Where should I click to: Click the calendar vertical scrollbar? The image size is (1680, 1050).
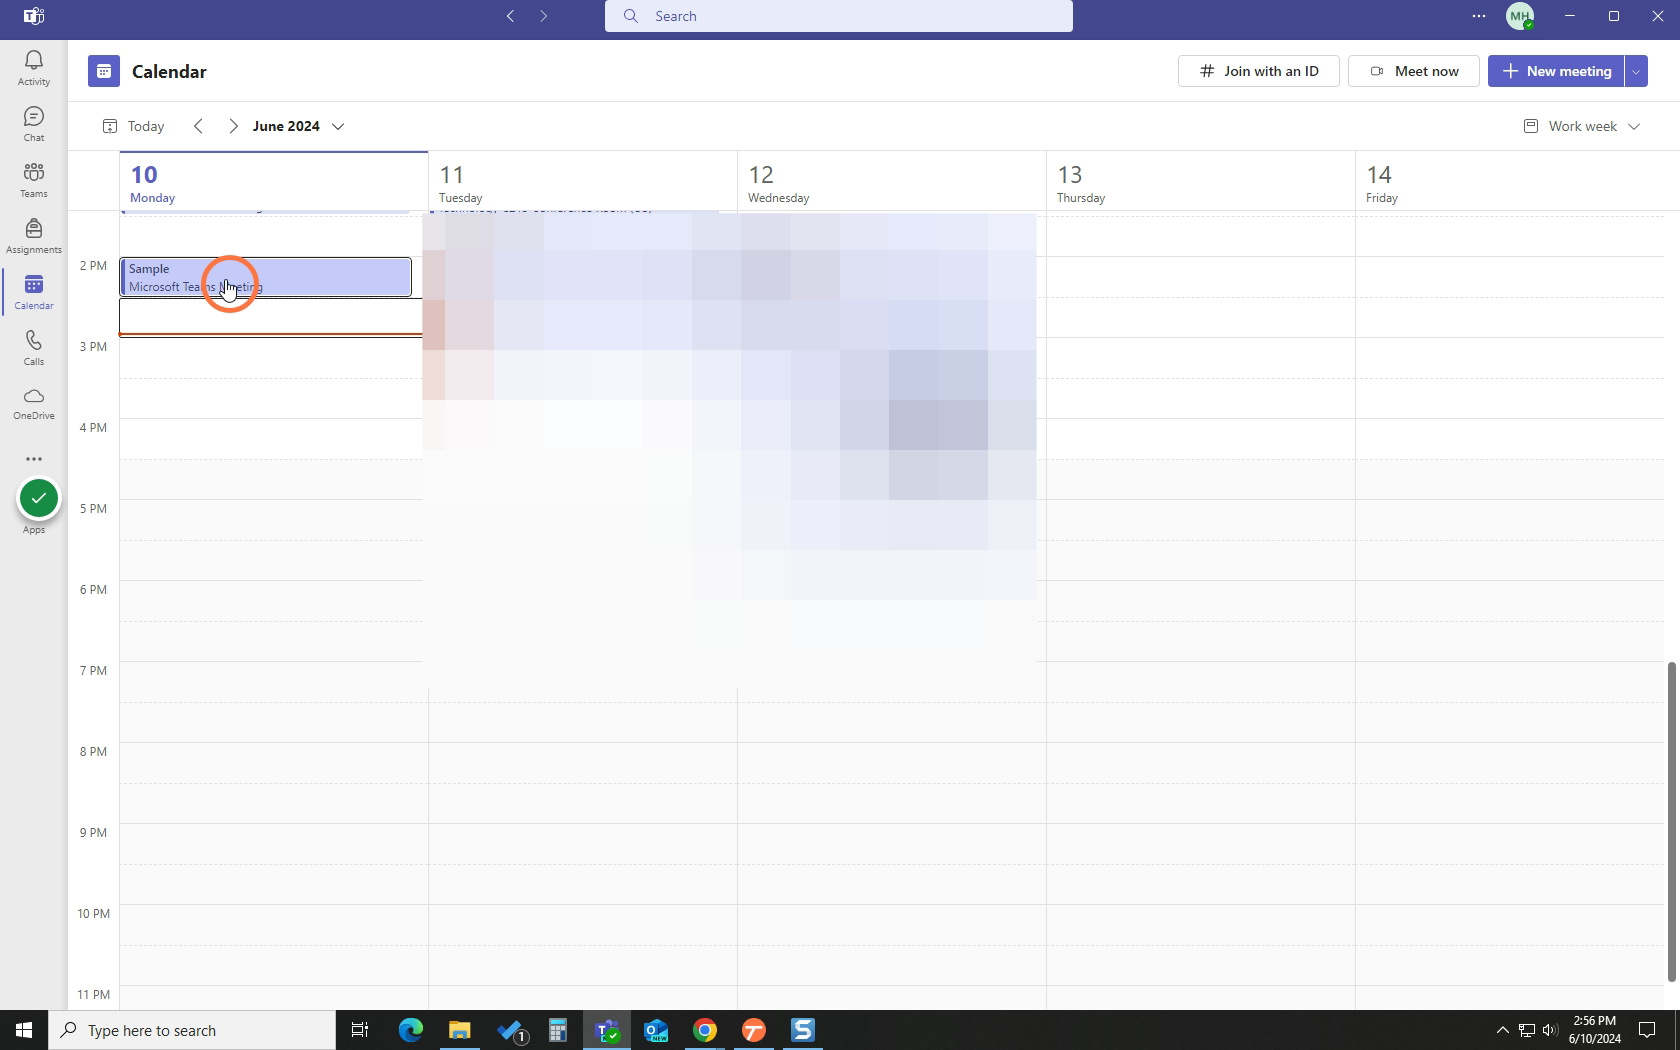[1670, 821]
